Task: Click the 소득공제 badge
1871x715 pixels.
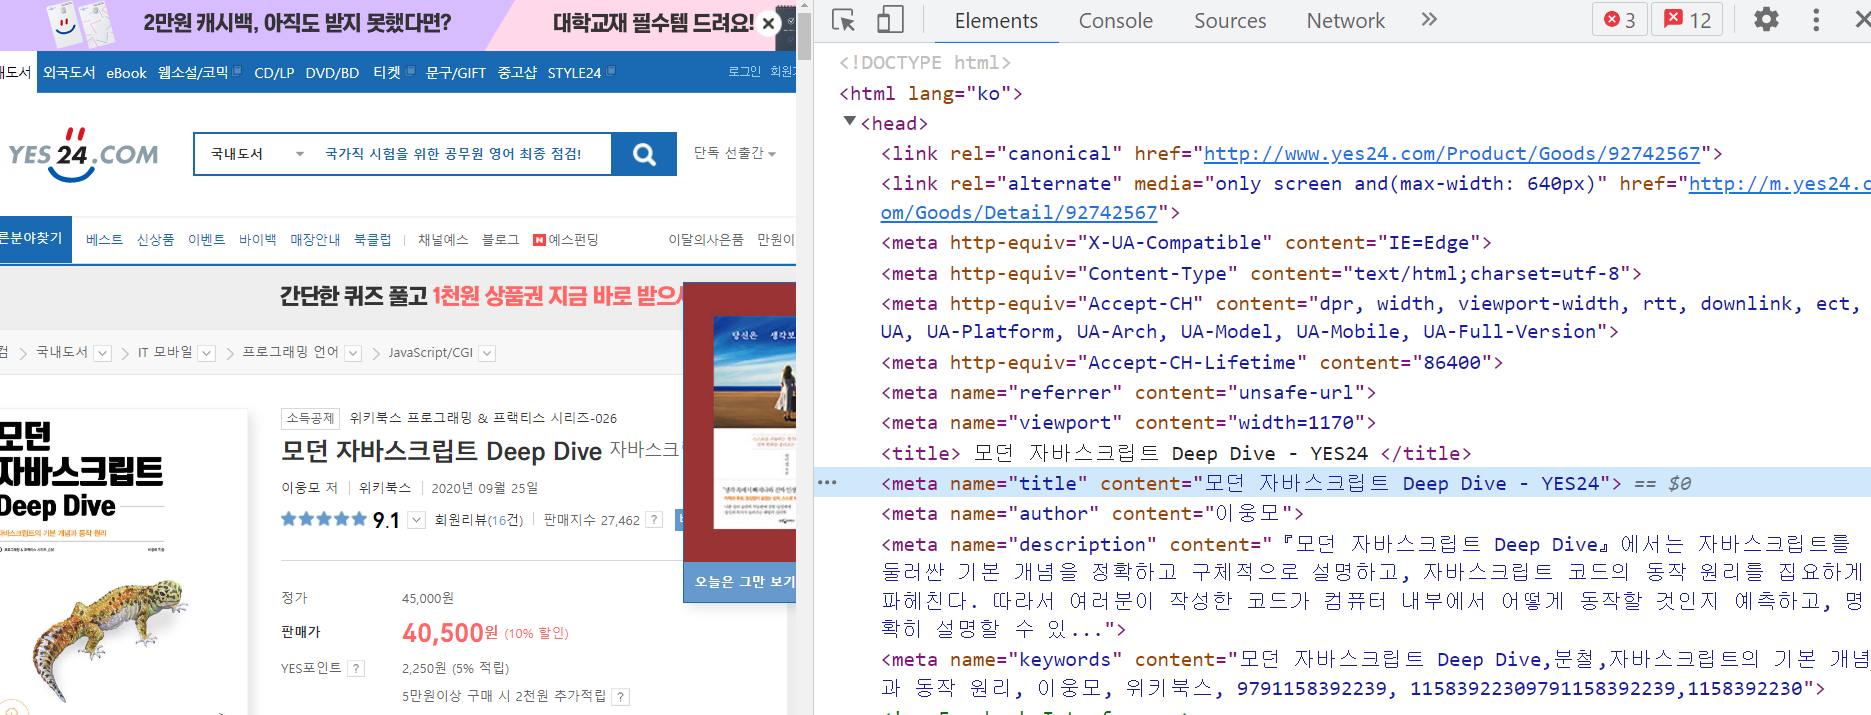Action: [x=310, y=418]
